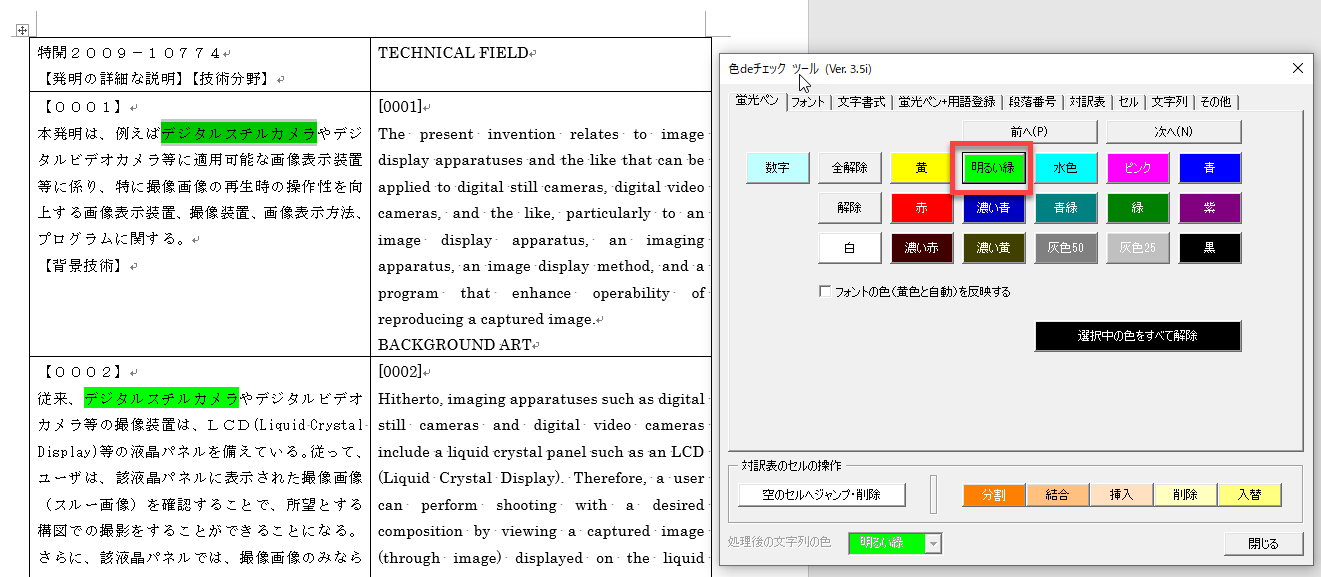Enable フォントの色を反映する checkbox
This screenshot has height=577, width=1321.
coord(825,292)
